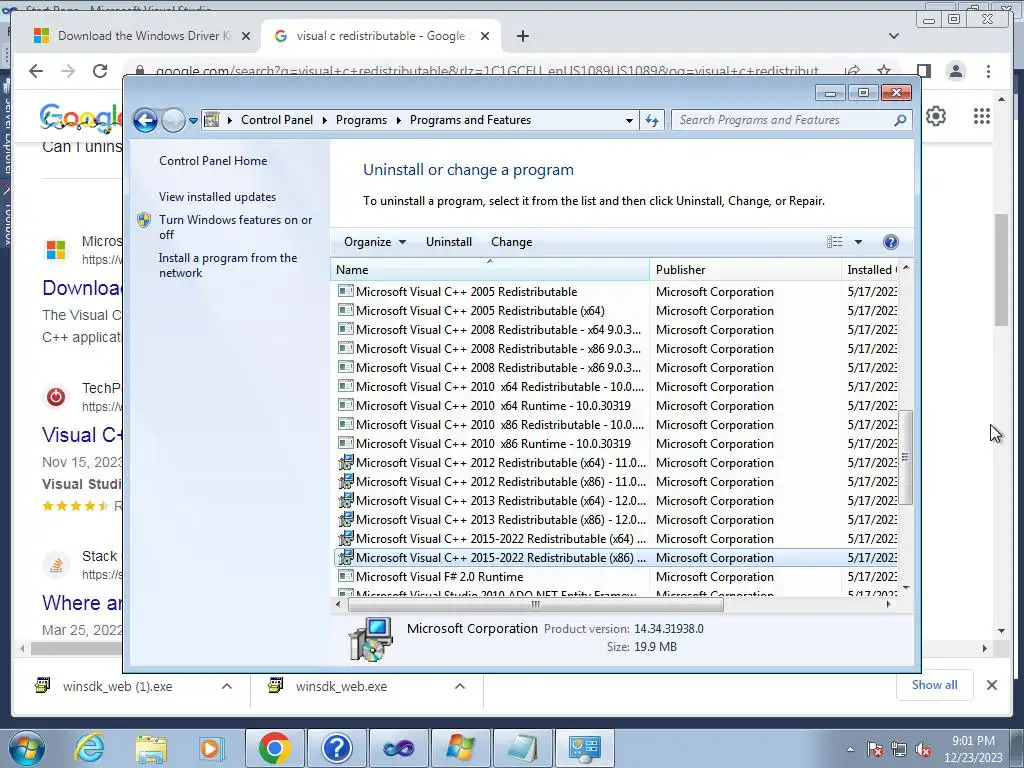The height and width of the screenshot is (768, 1024).
Task: Expand the view options dropdown arrow
Action: (858, 242)
